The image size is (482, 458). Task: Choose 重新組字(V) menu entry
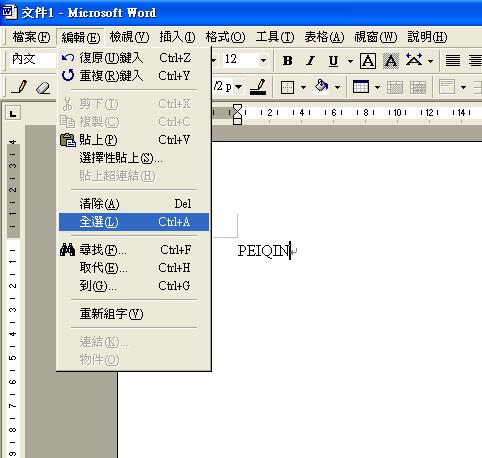tap(134, 314)
